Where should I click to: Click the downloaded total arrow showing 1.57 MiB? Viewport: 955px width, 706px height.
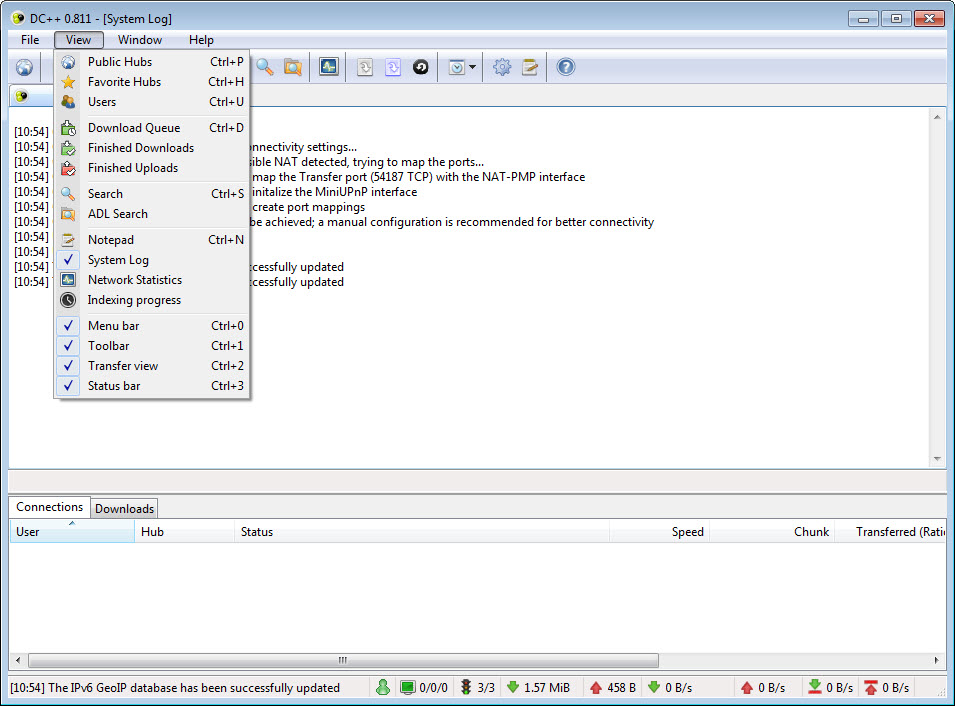point(513,687)
